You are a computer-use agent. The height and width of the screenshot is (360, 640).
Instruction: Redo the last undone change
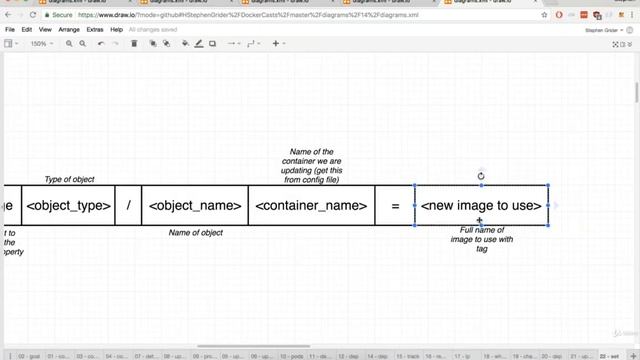click(x=116, y=43)
